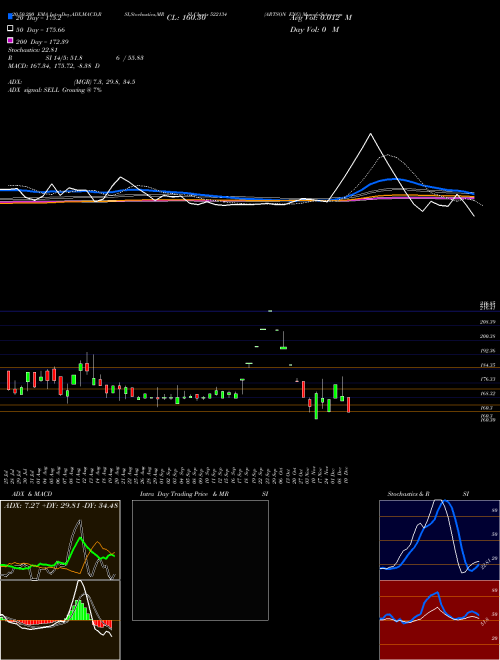Viewport: 500px width, 660px height.
Task: Open the red RSI chart panel
Action: pos(439,620)
